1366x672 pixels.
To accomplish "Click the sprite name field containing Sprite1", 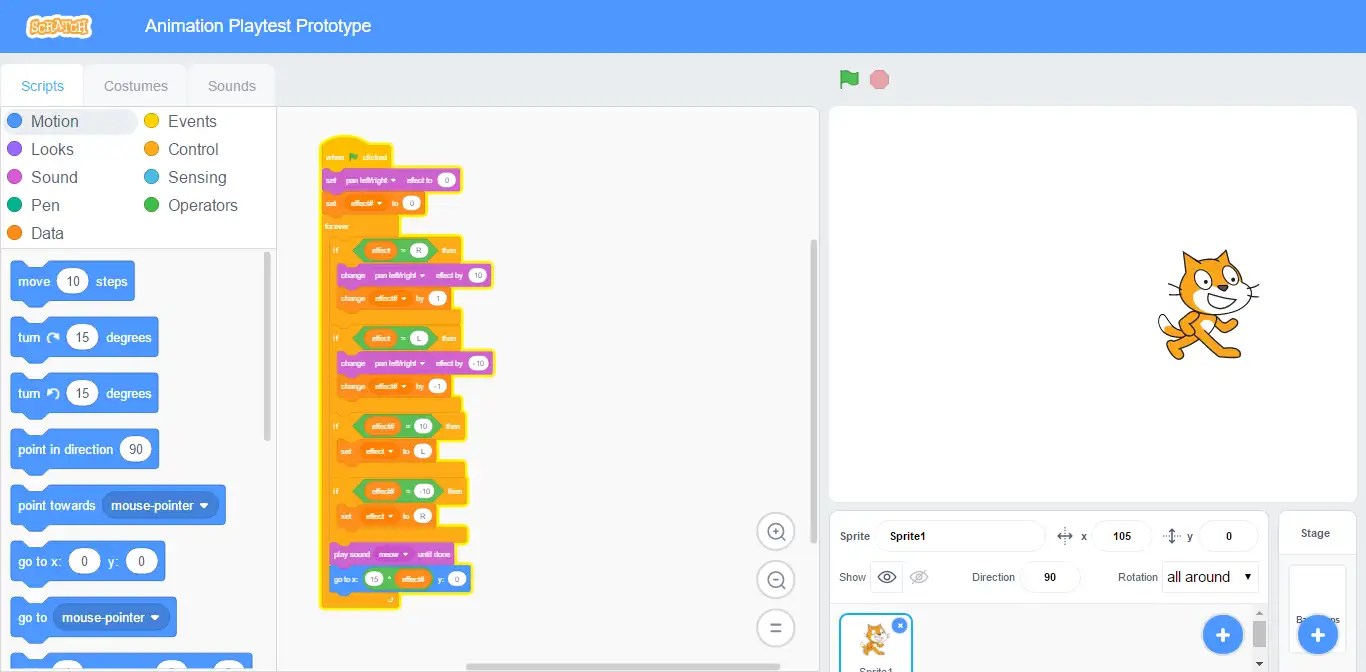I will tap(959, 536).
